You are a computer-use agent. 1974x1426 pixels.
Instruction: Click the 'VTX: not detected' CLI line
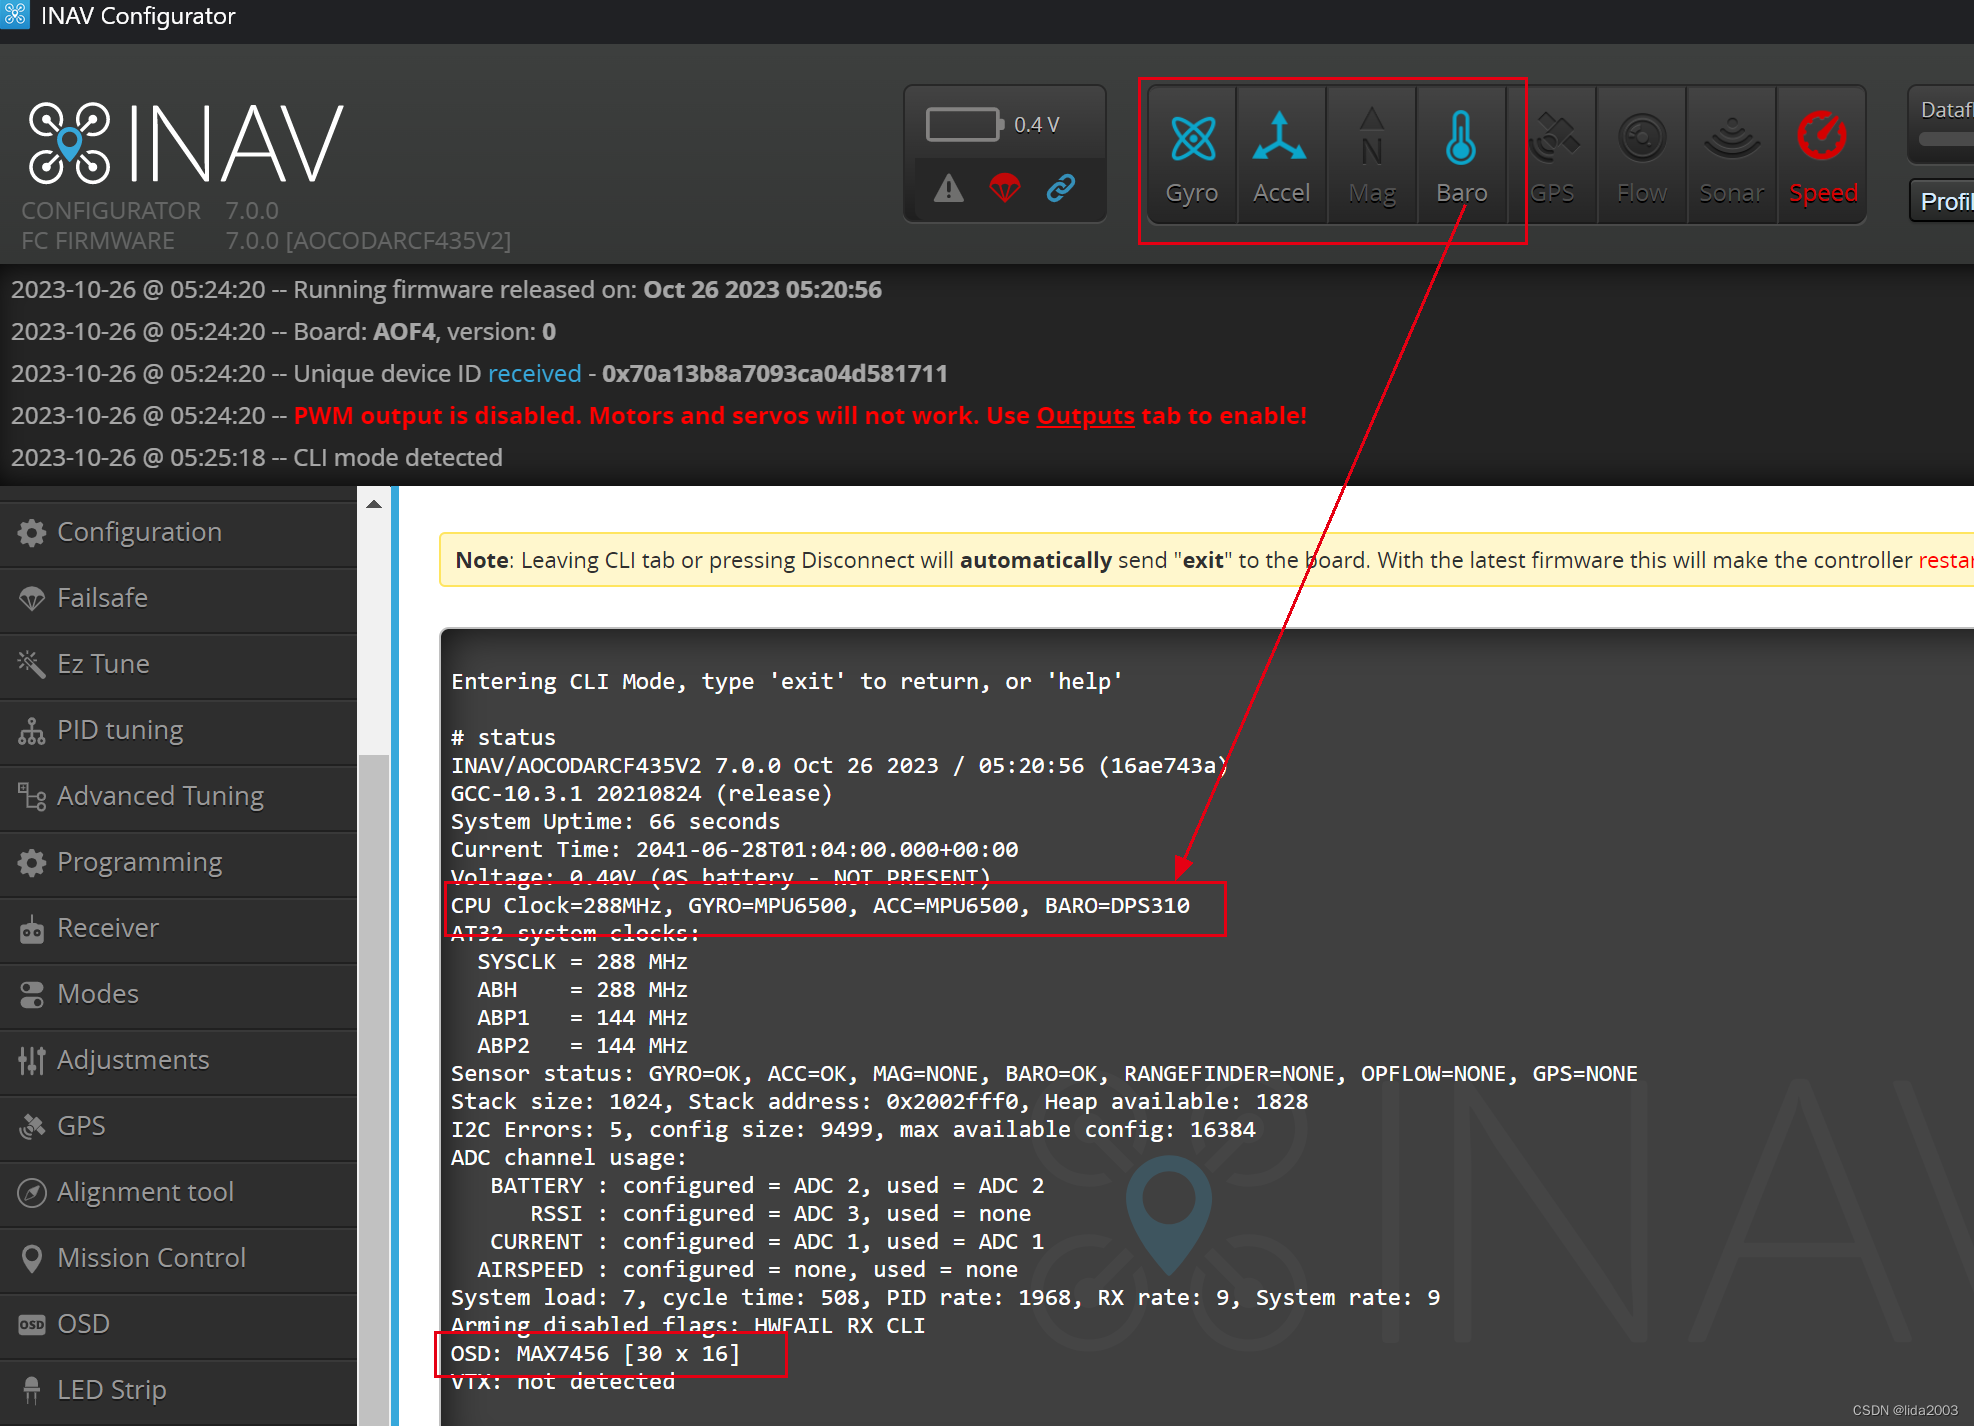pyautogui.click(x=563, y=1381)
